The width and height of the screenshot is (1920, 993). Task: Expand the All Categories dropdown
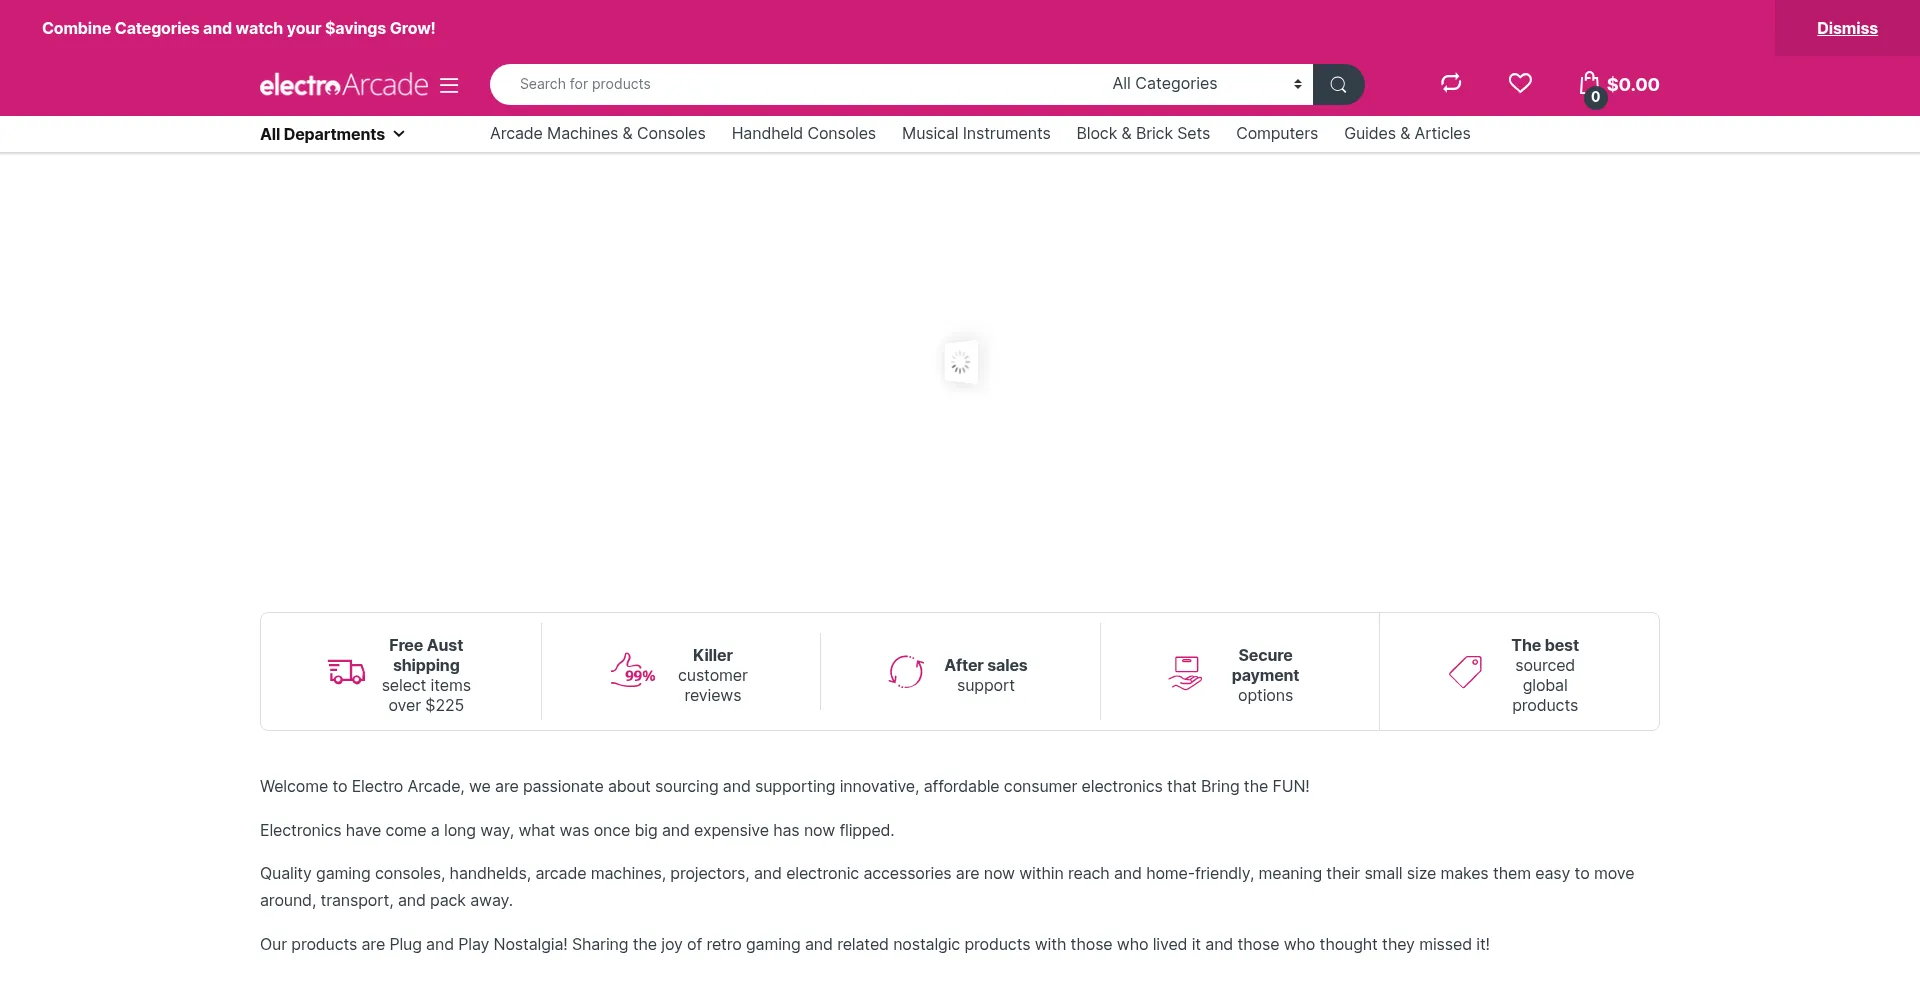pos(1205,84)
